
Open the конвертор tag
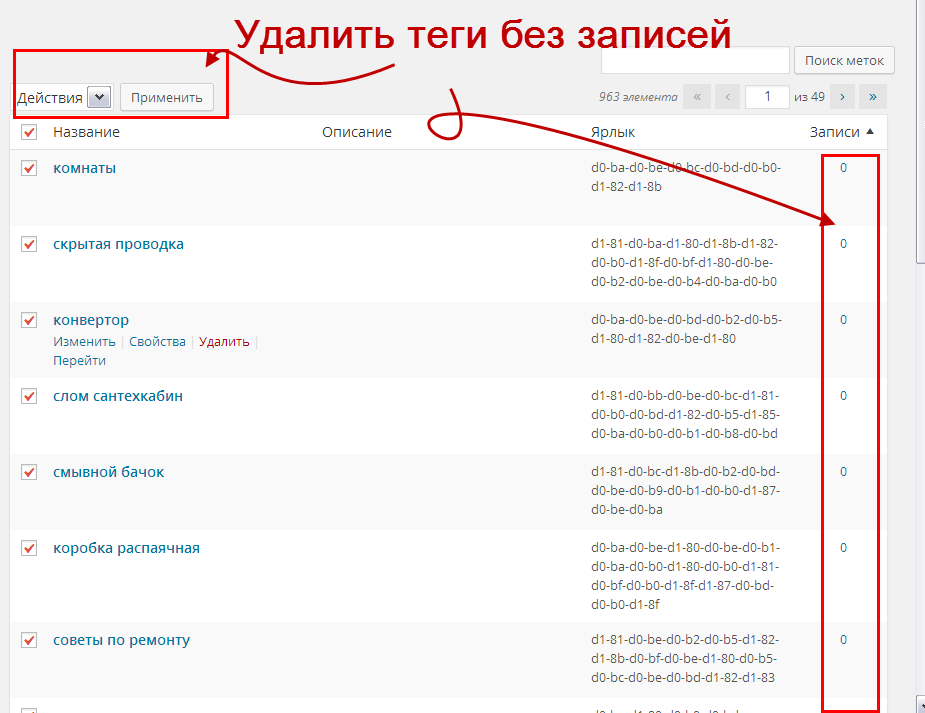91,320
